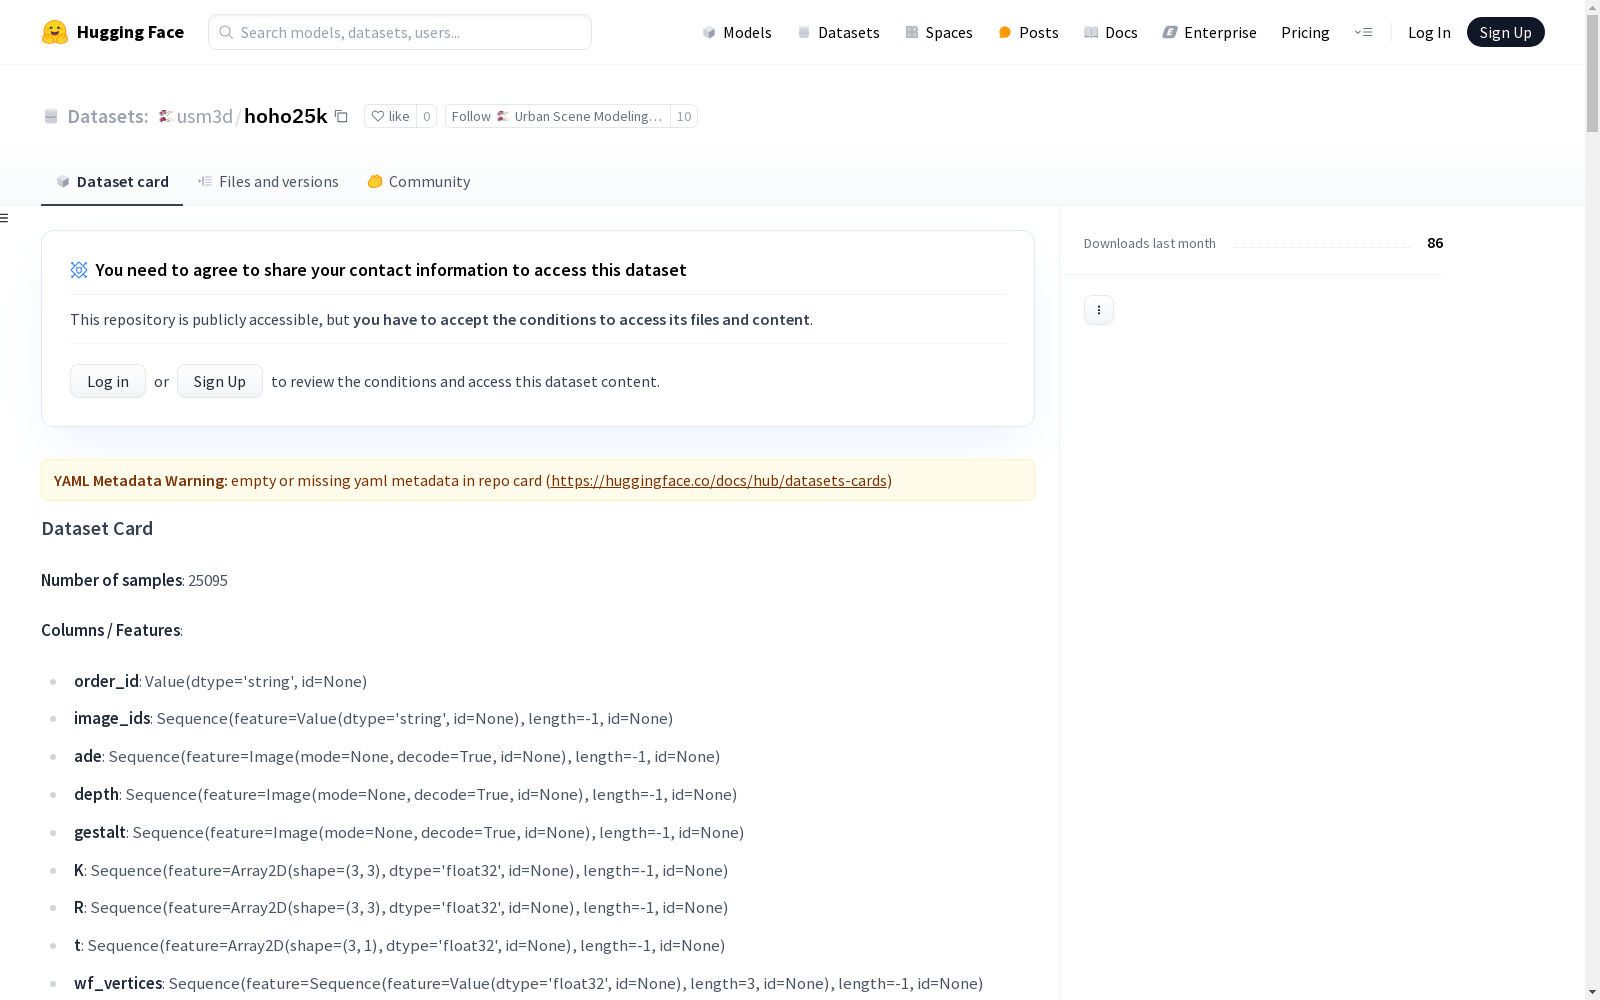Click the ade feature row
Viewport: 1600px width, 1000px height.
coord(397,756)
